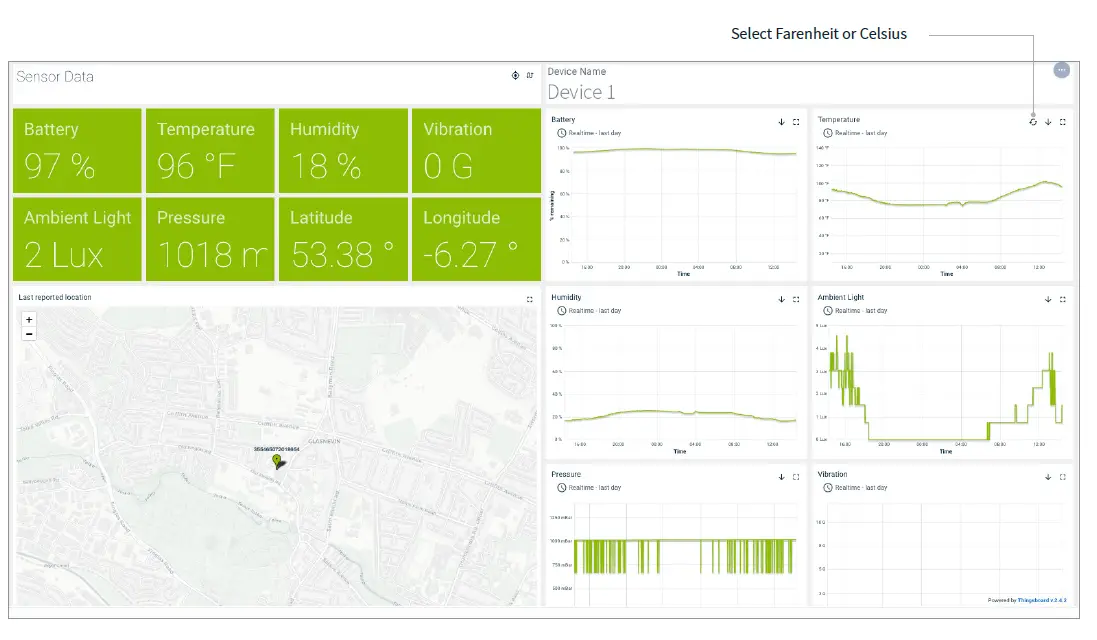The height and width of the screenshot is (640, 1097).
Task: Expand the Humidity widget to fullscreen
Action: [x=796, y=299]
